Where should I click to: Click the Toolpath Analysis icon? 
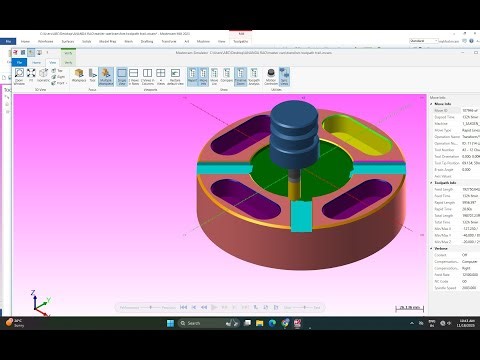click(x=254, y=77)
